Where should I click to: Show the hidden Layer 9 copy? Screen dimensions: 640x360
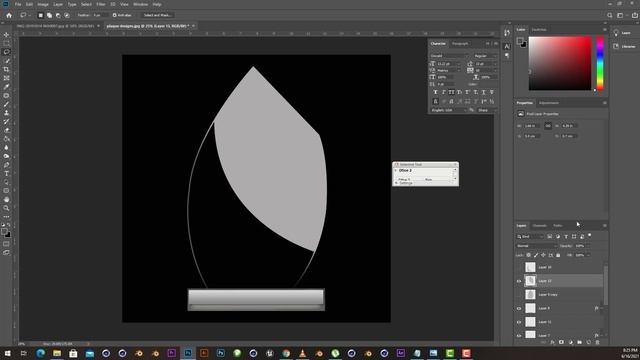tap(519, 294)
